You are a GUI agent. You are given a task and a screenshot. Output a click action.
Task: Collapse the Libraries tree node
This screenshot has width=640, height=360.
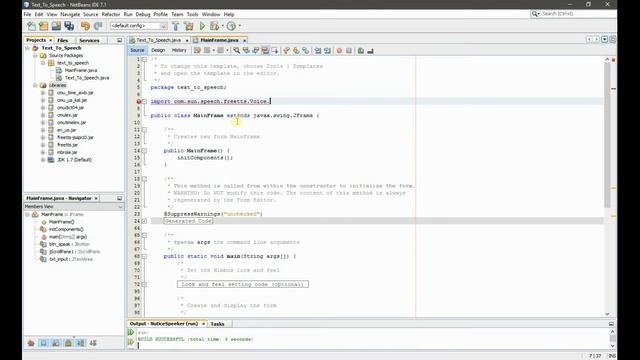pyautogui.click(x=36, y=85)
